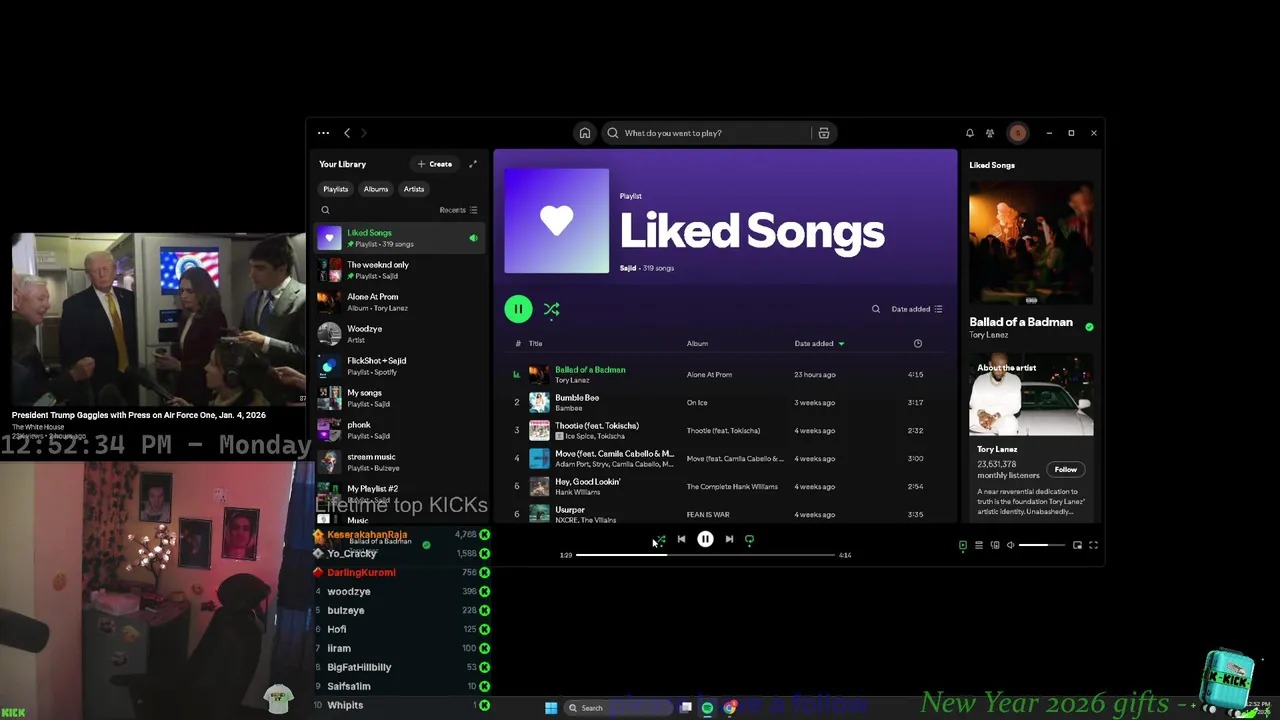The width and height of the screenshot is (1280, 720).
Task: Open Spotify from the Windows taskbar
Action: pyautogui.click(x=707, y=708)
